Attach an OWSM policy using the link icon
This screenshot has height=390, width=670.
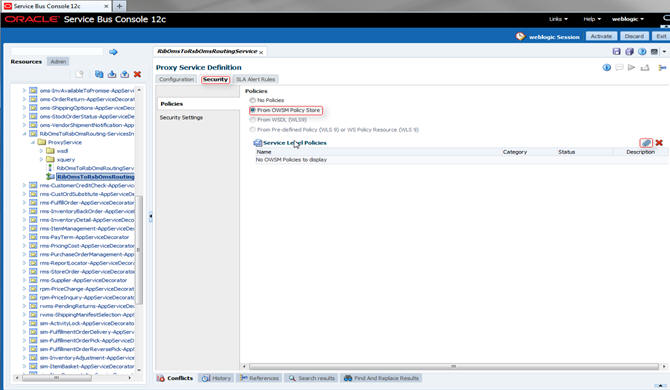[646, 143]
